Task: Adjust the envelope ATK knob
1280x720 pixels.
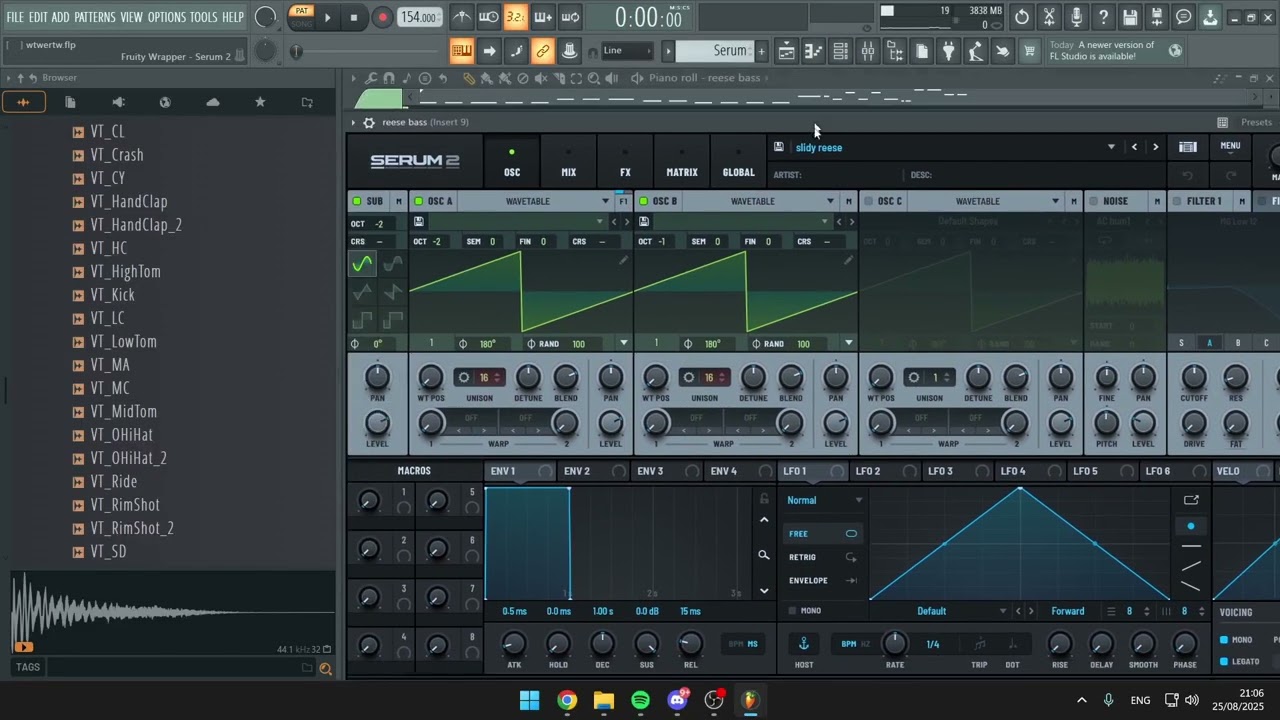Action: [x=514, y=644]
